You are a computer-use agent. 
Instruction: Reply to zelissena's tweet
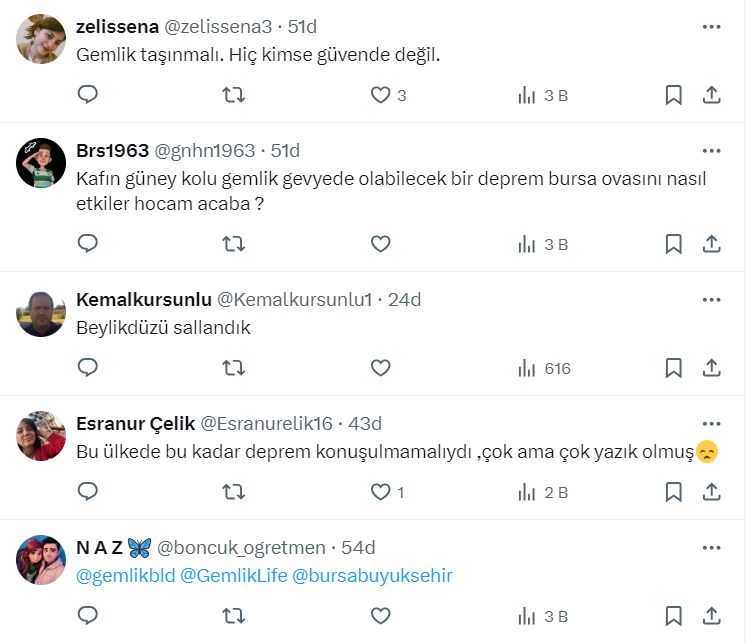87,95
